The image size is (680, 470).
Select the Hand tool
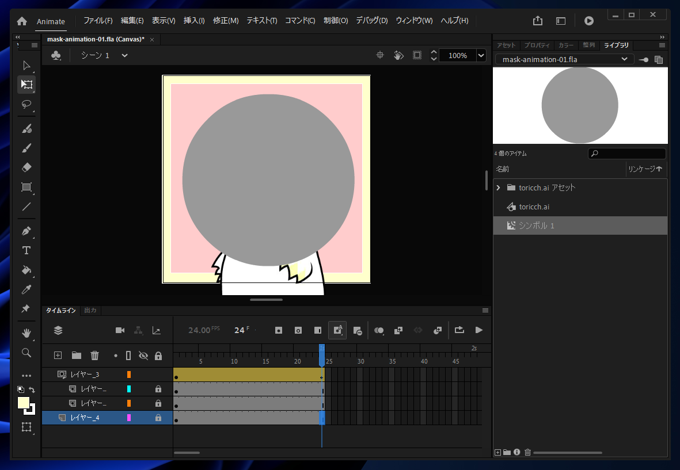pyautogui.click(x=27, y=332)
